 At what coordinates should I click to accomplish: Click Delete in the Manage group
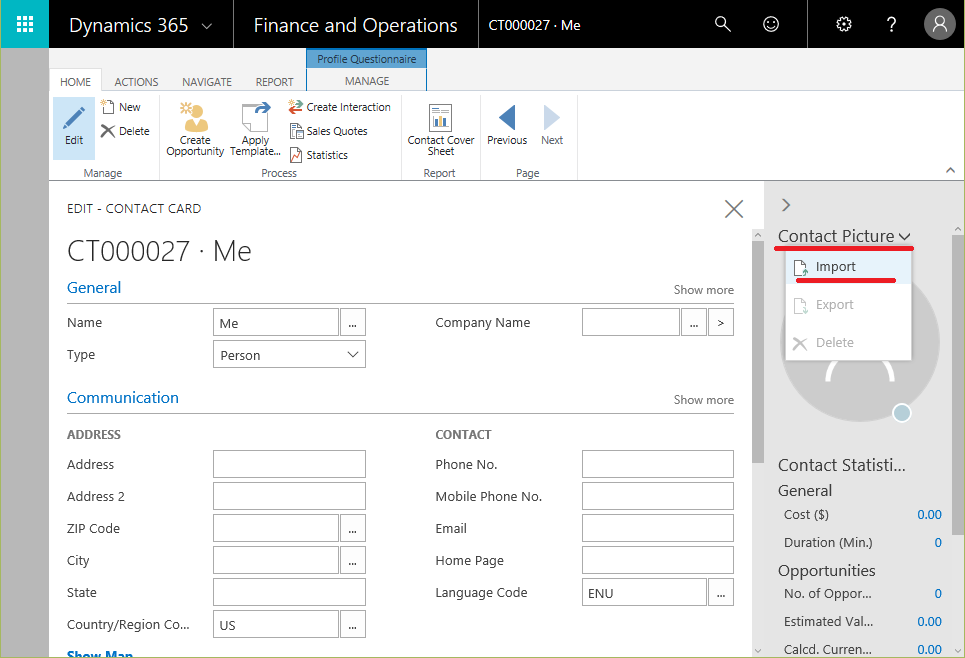tap(126, 131)
